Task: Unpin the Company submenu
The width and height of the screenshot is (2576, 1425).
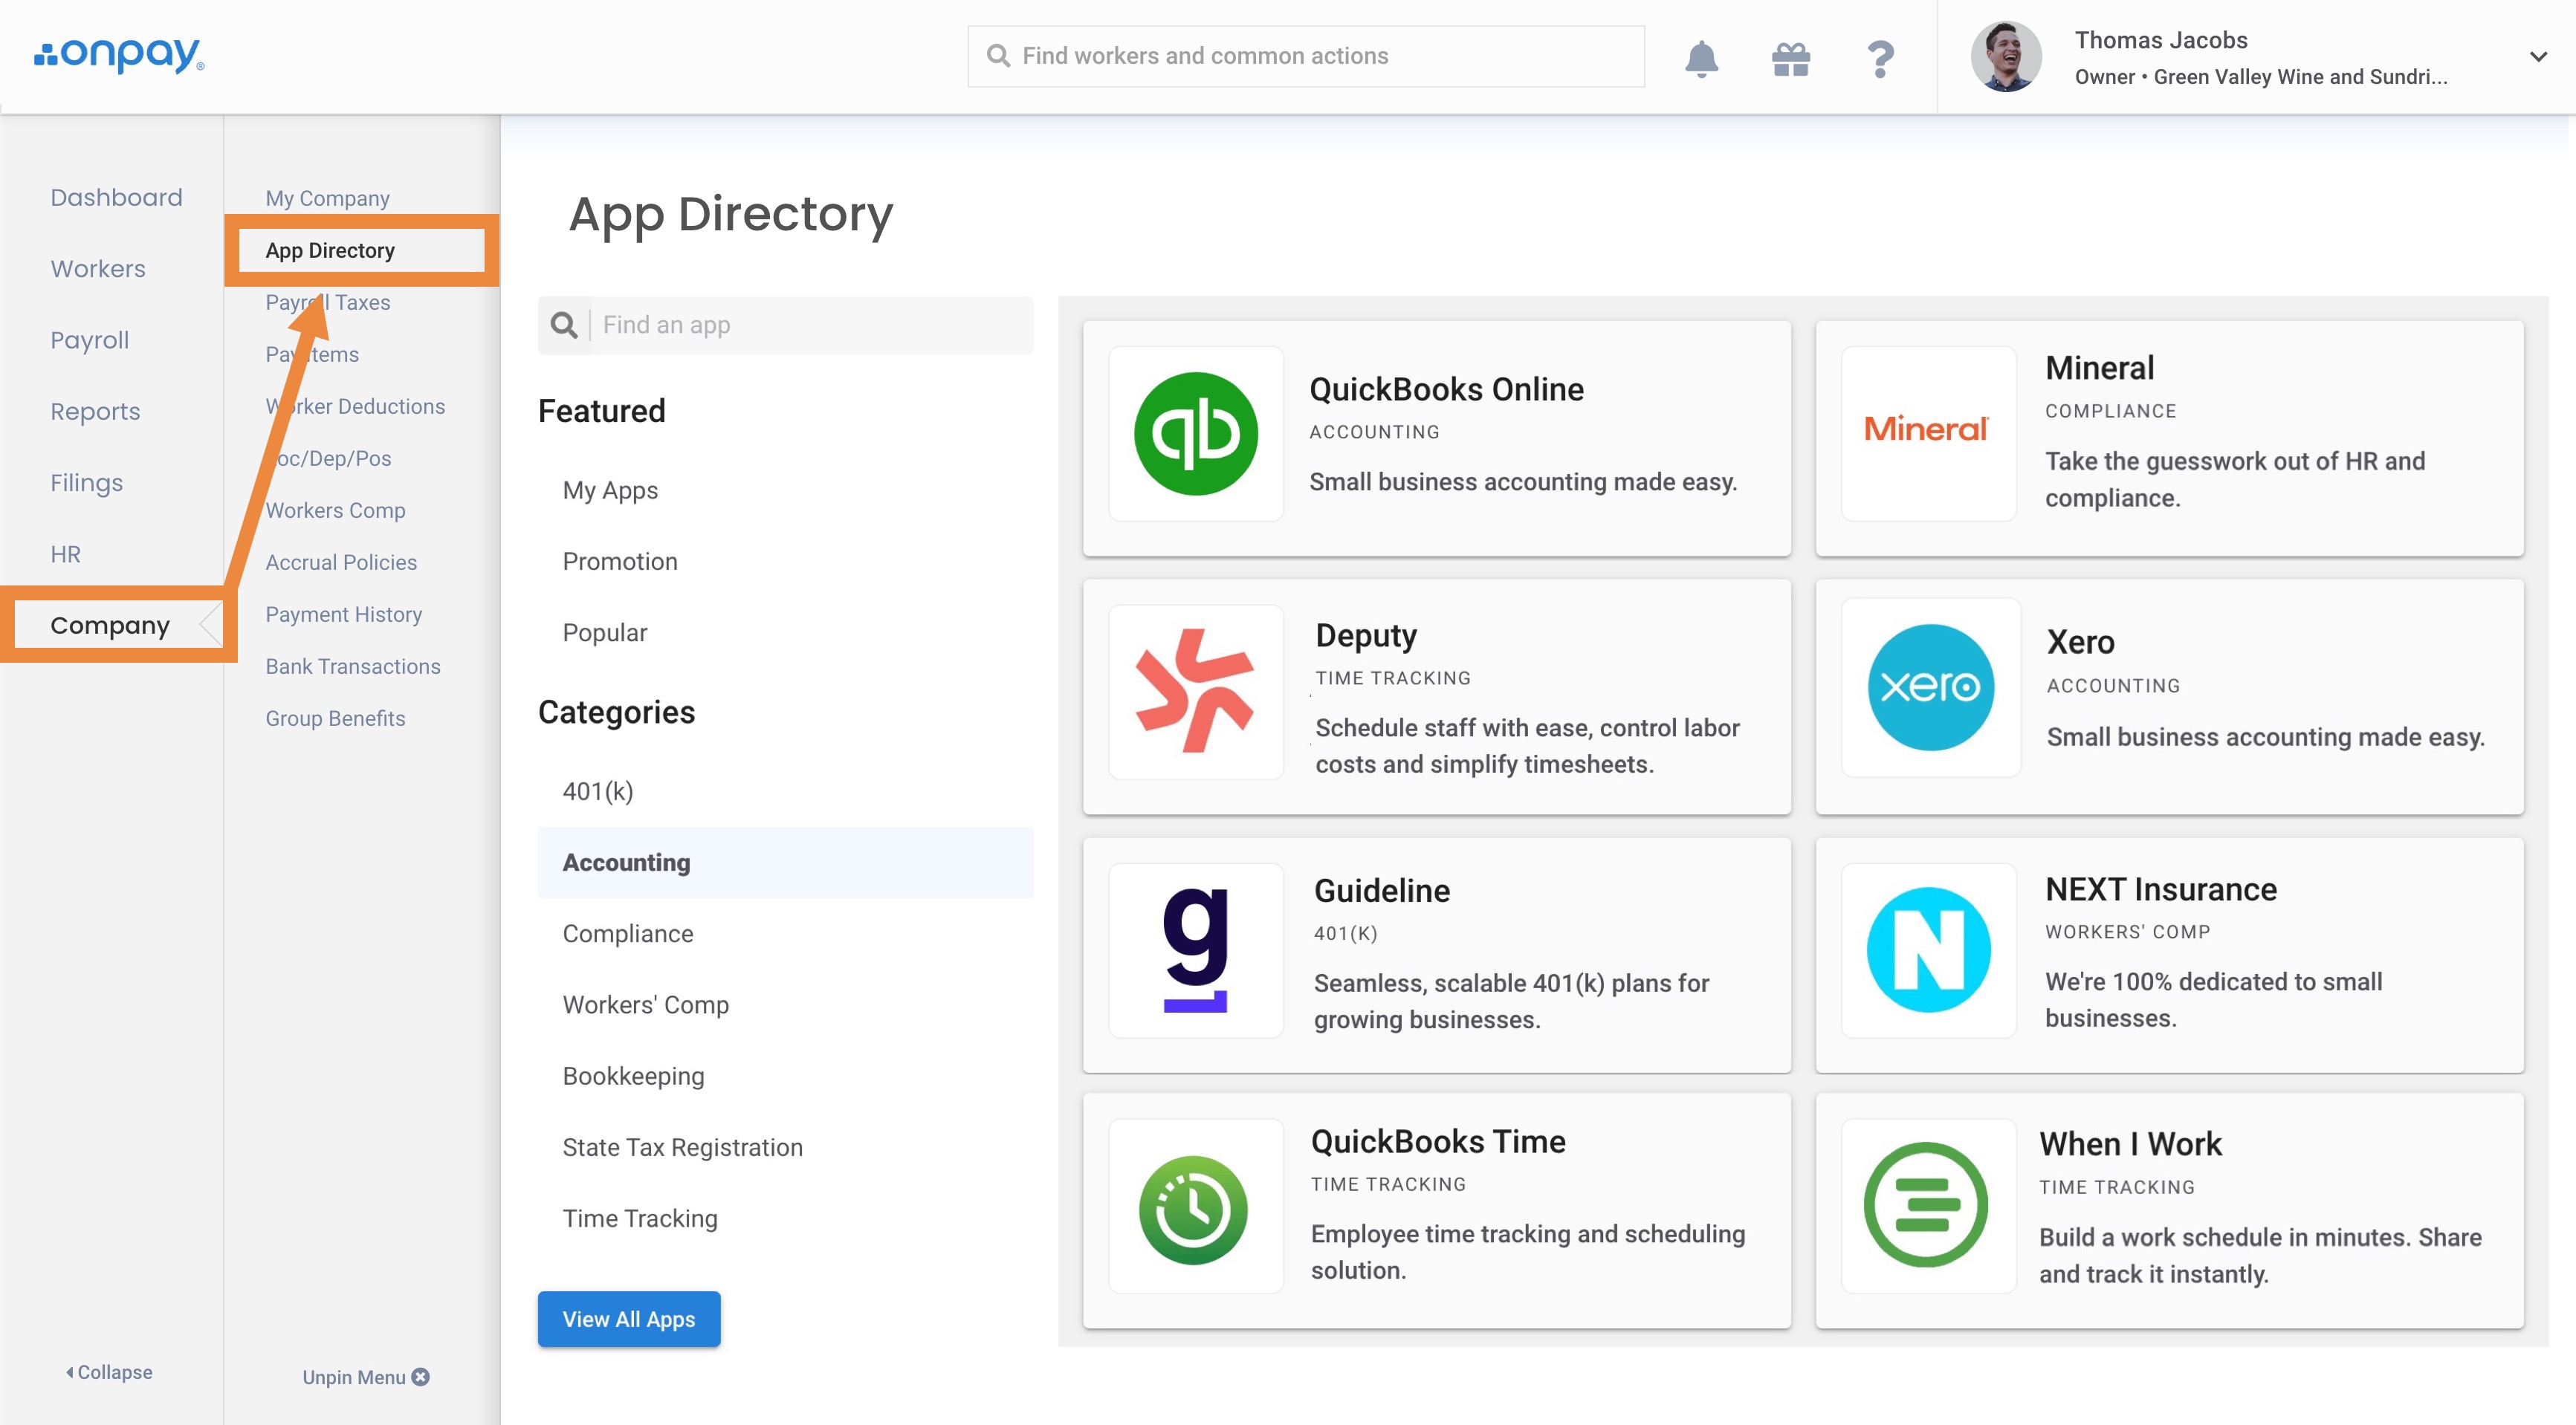Action: point(365,1377)
